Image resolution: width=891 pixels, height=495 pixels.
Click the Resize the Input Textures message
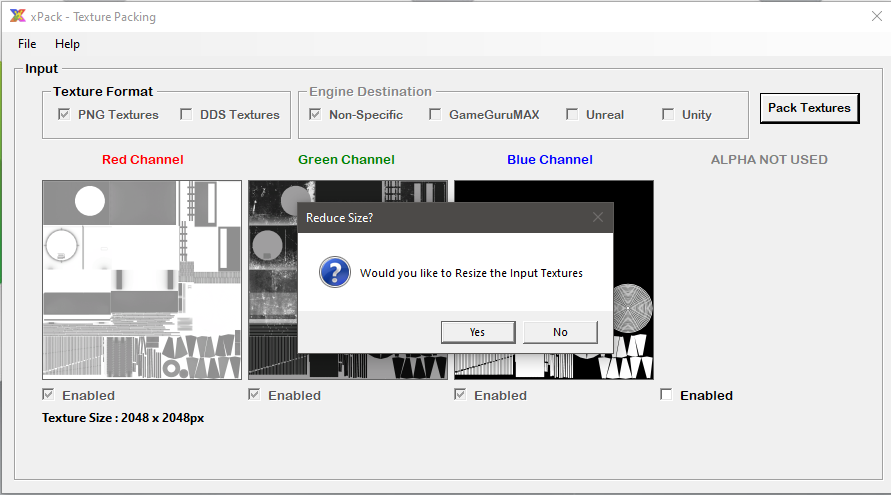[x=471, y=273]
